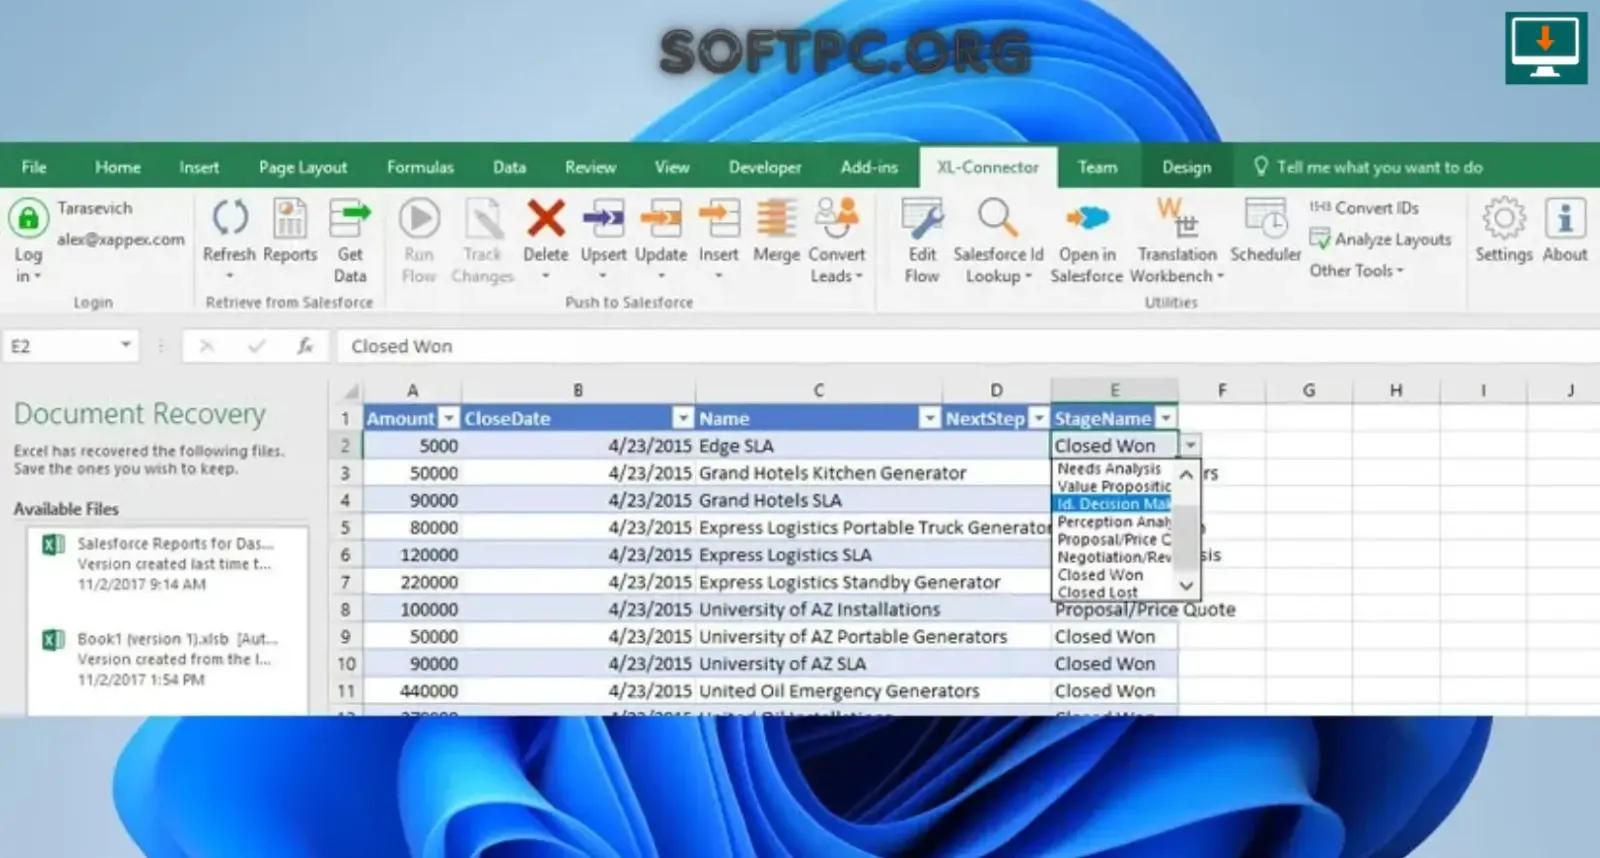
Task: Toggle the cell E2 stage dropdown arrow
Action: point(1190,445)
